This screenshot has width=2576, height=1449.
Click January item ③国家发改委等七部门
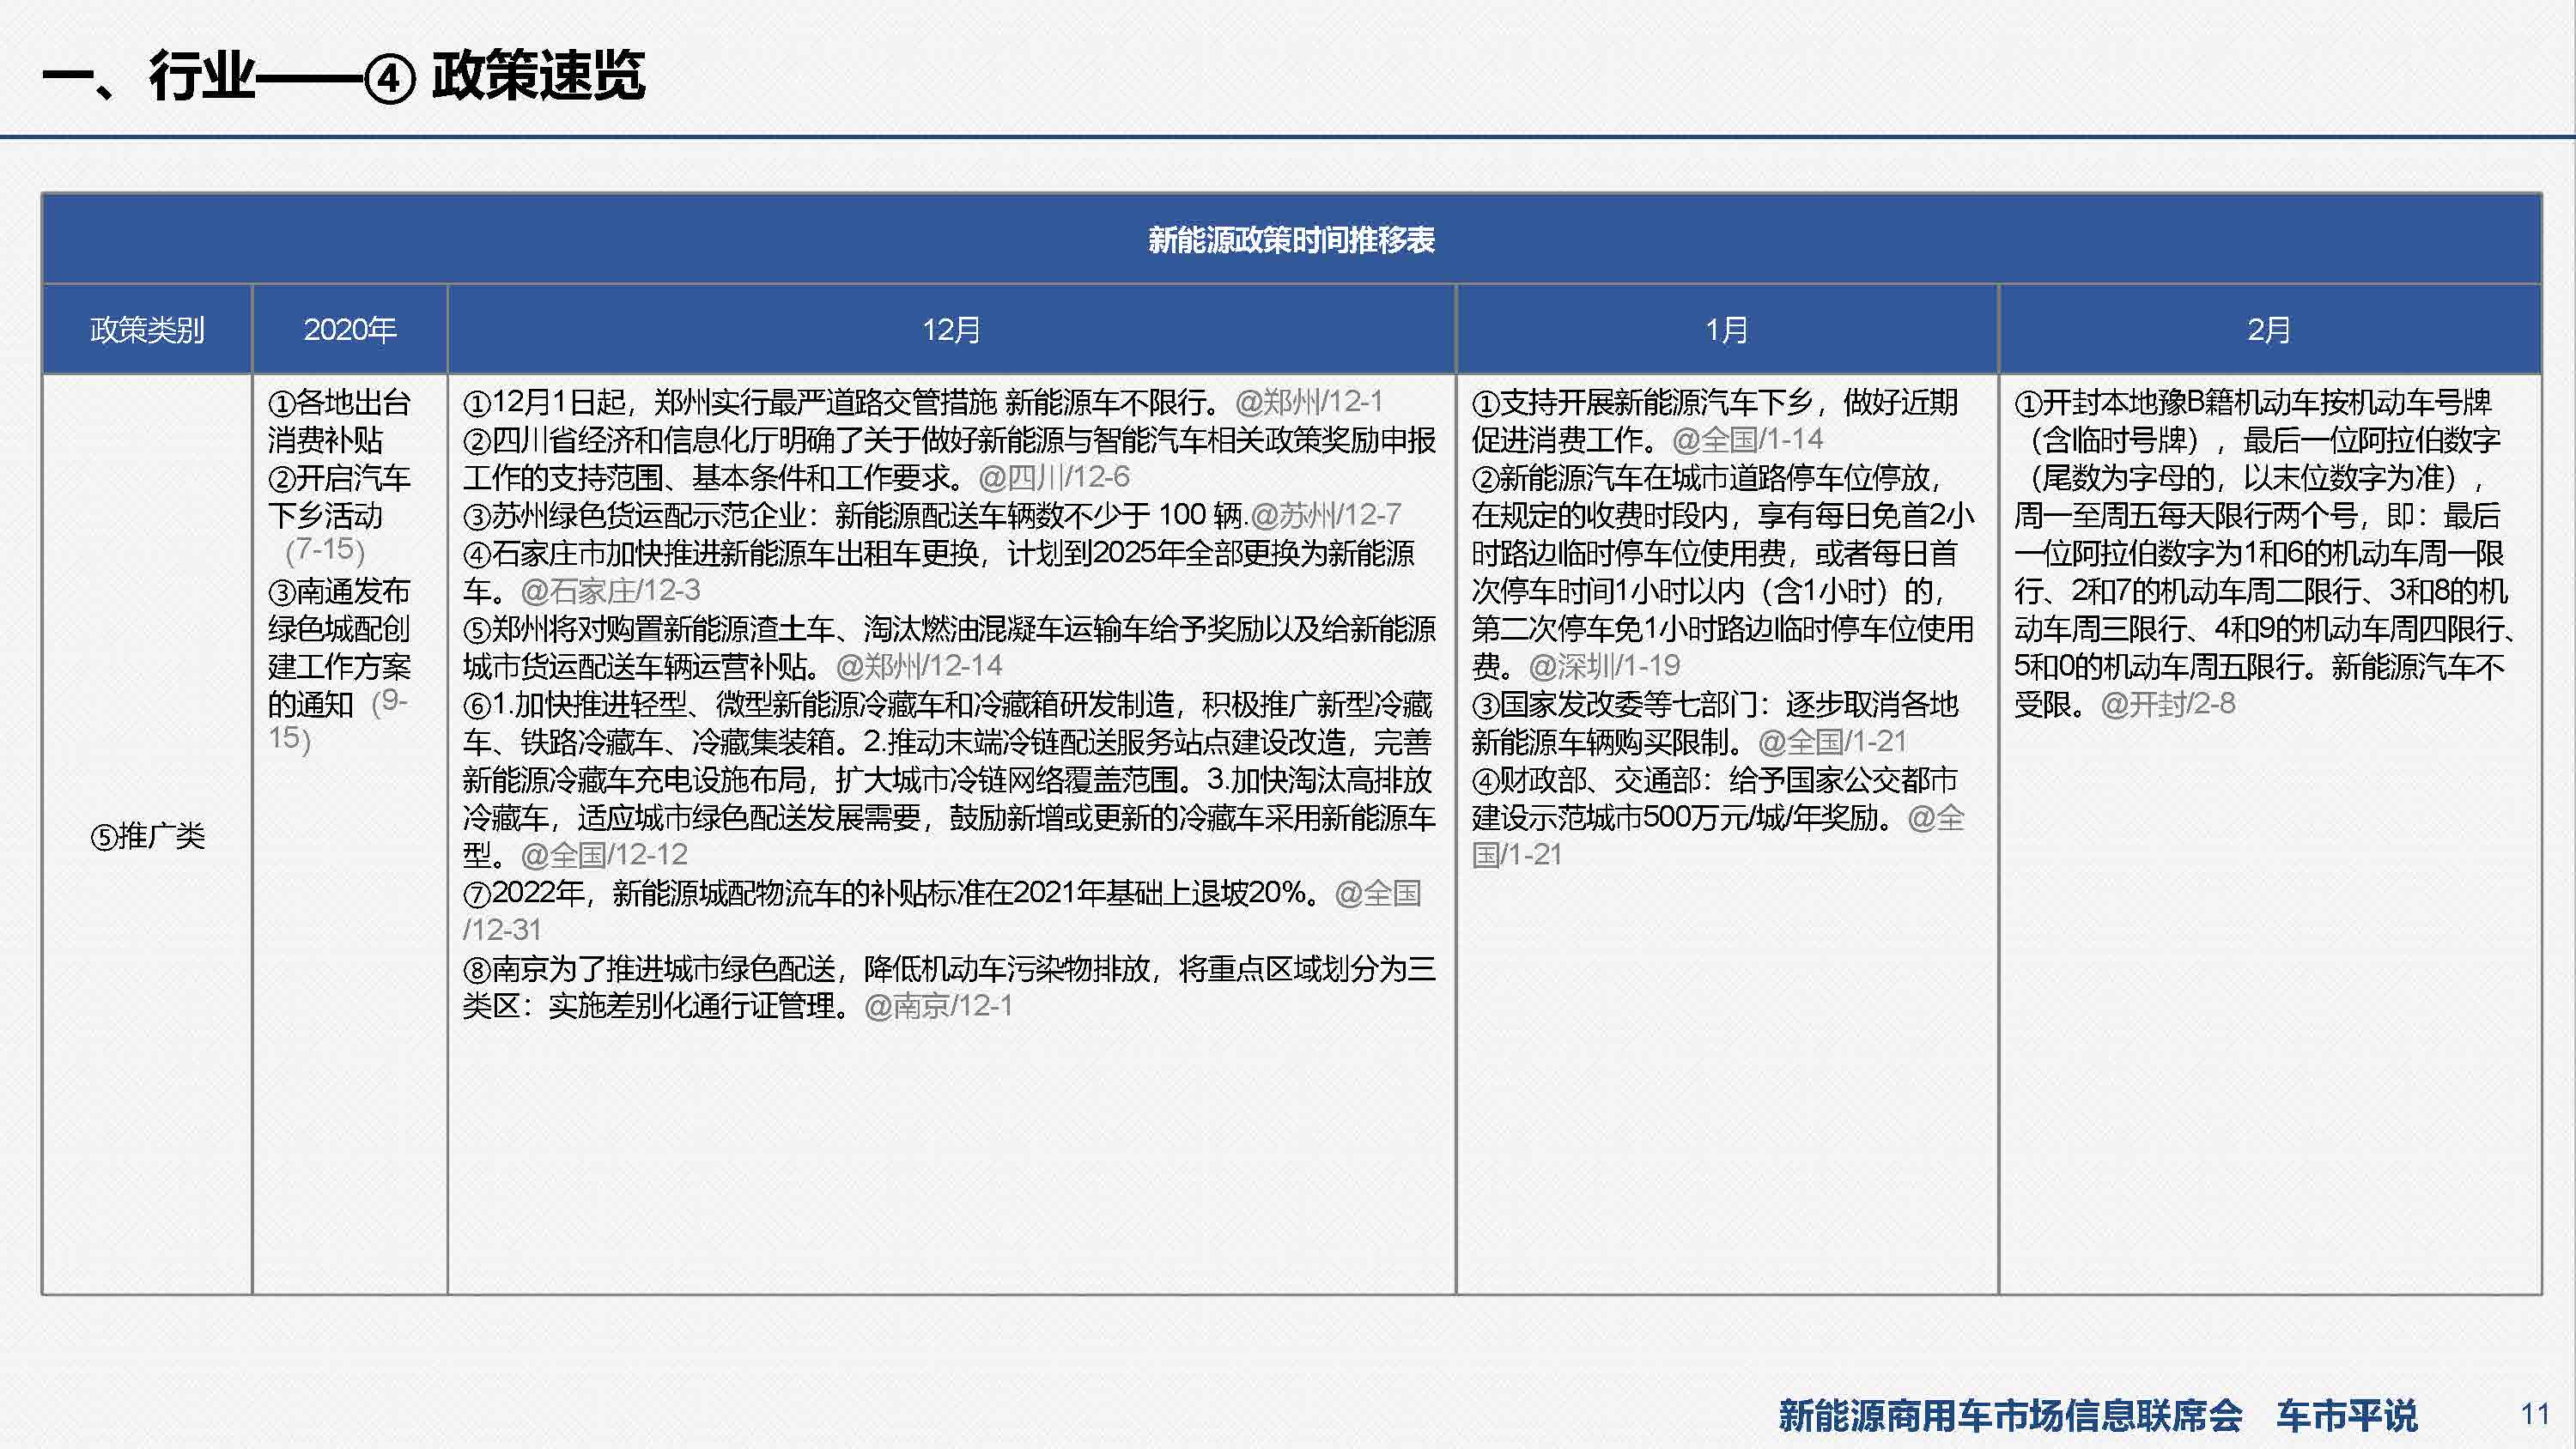pyautogui.click(x=1715, y=723)
